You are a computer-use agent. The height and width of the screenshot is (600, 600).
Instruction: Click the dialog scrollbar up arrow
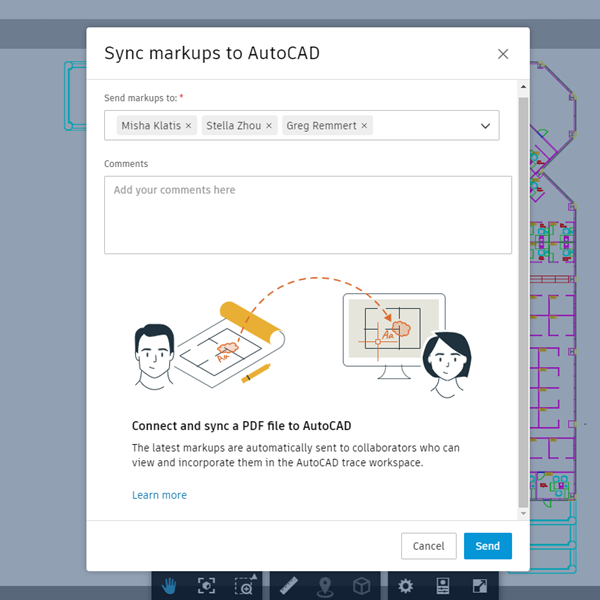tap(523, 87)
